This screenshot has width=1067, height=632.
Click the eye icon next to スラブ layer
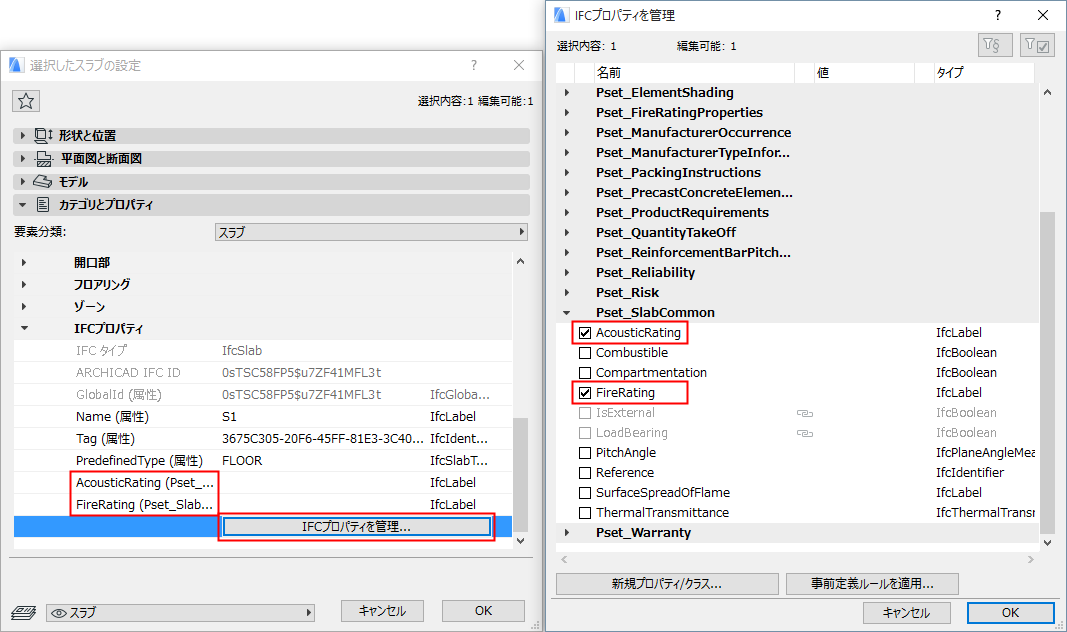pos(62,611)
